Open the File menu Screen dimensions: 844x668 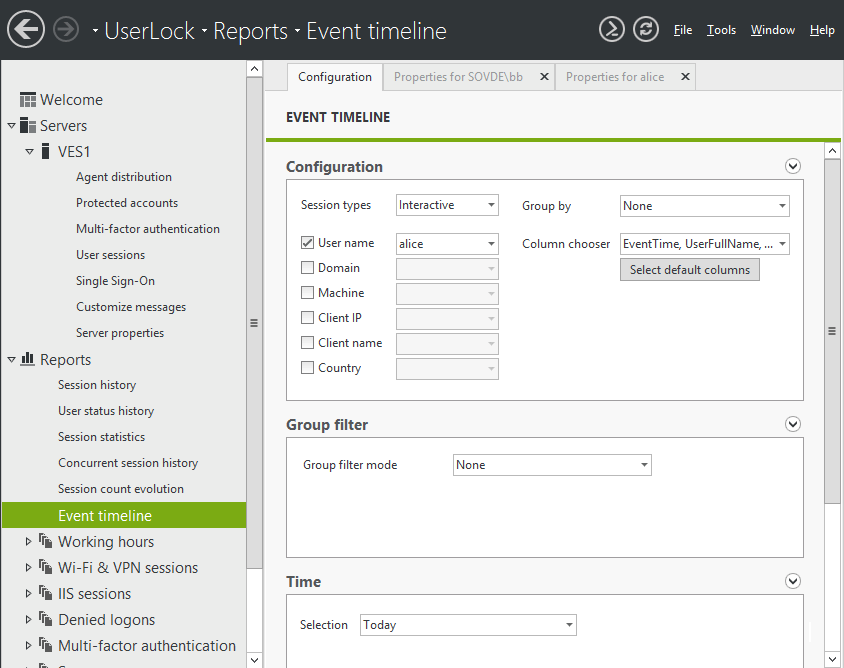click(683, 30)
